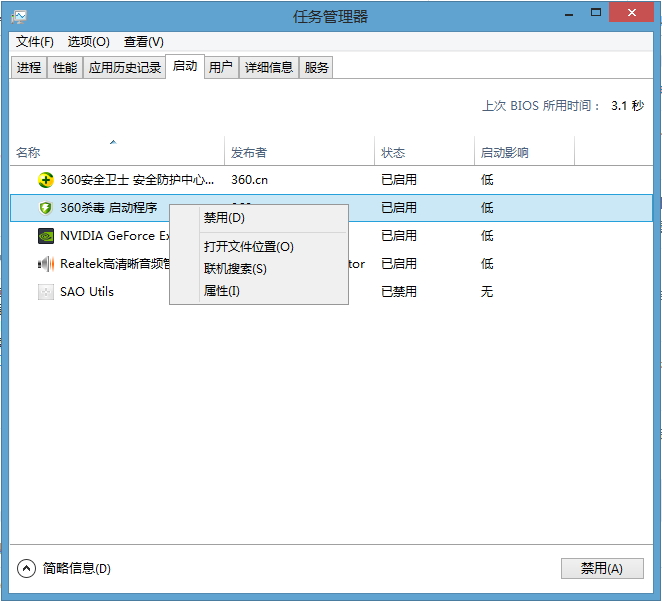This screenshot has width=662, height=602.
Task: Select the NVIDIA GeForce row name
Action: (x=114, y=236)
